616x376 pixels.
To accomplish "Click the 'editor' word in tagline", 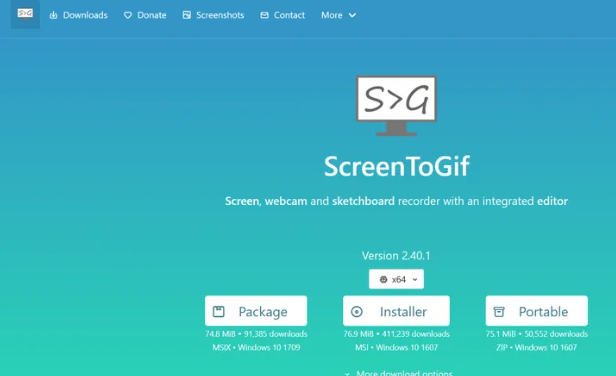I will click(552, 201).
